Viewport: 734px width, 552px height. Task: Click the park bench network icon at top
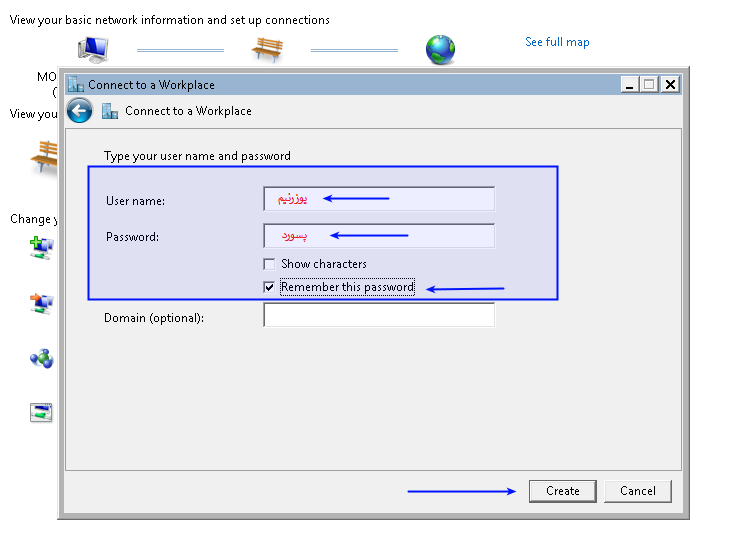tap(267, 49)
